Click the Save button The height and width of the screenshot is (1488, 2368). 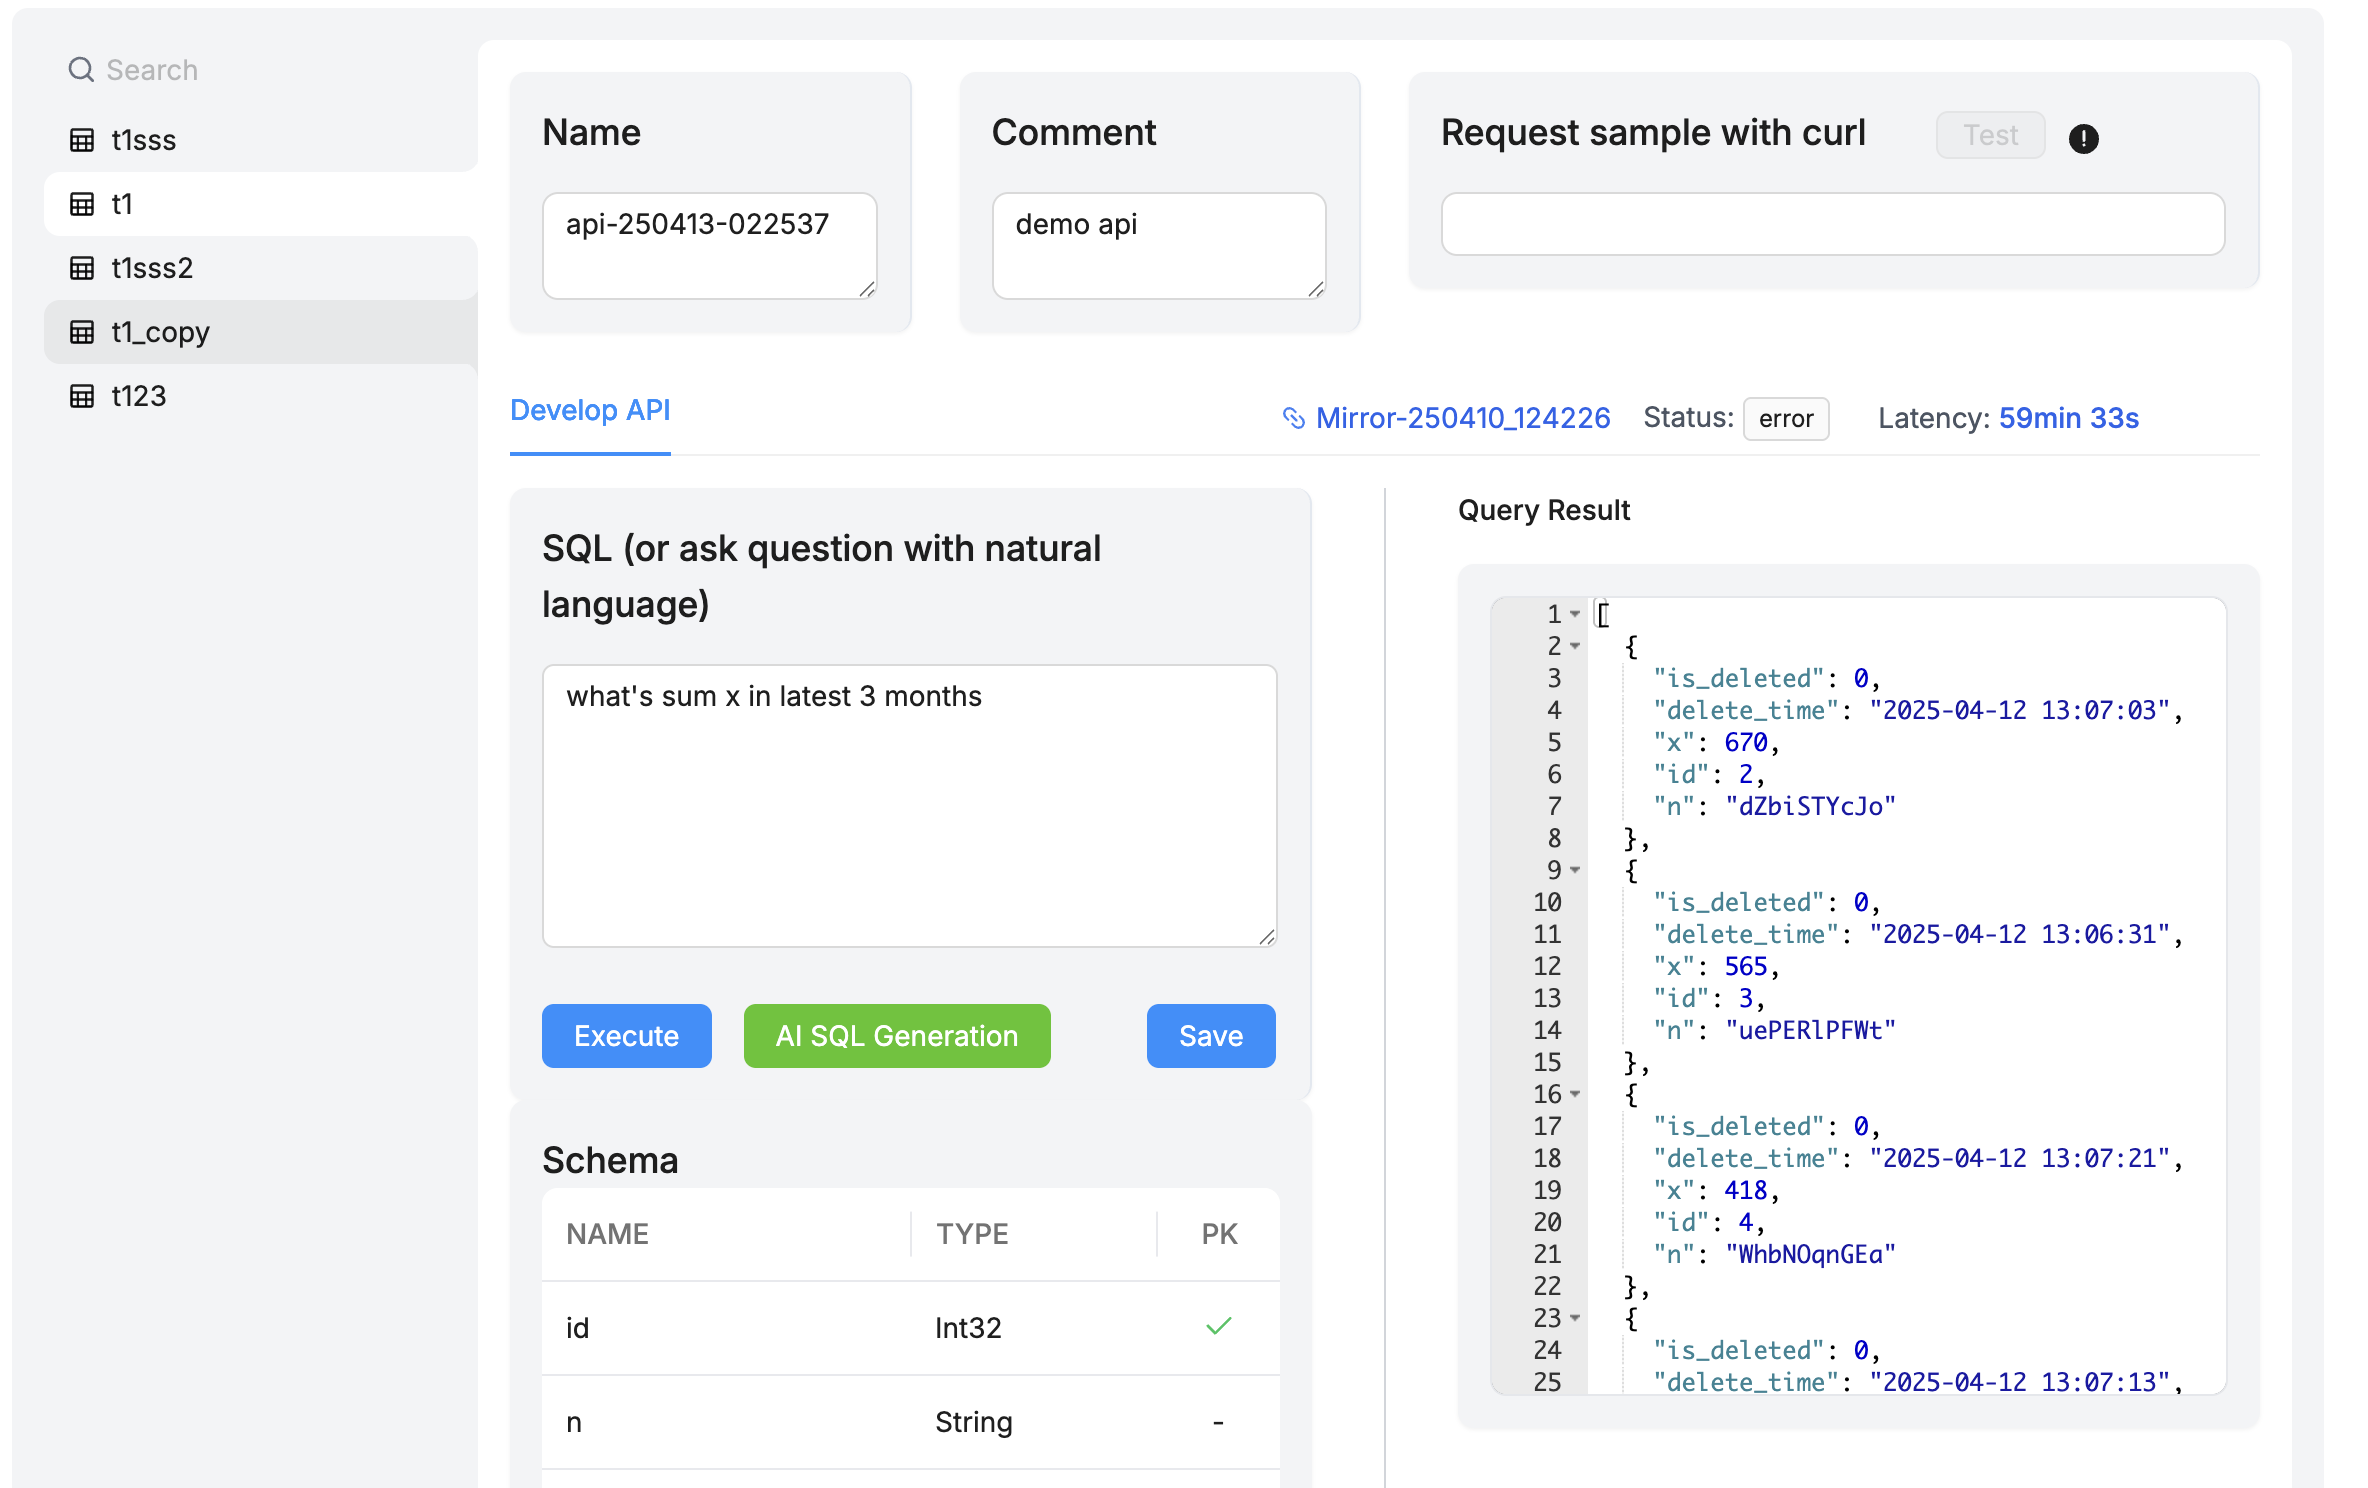click(1211, 1036)
